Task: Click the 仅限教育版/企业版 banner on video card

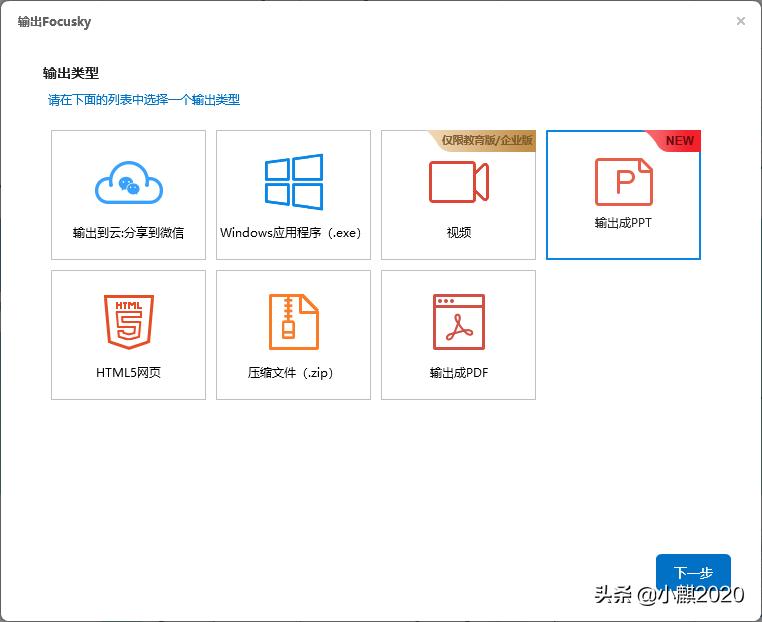Action: 484,140
